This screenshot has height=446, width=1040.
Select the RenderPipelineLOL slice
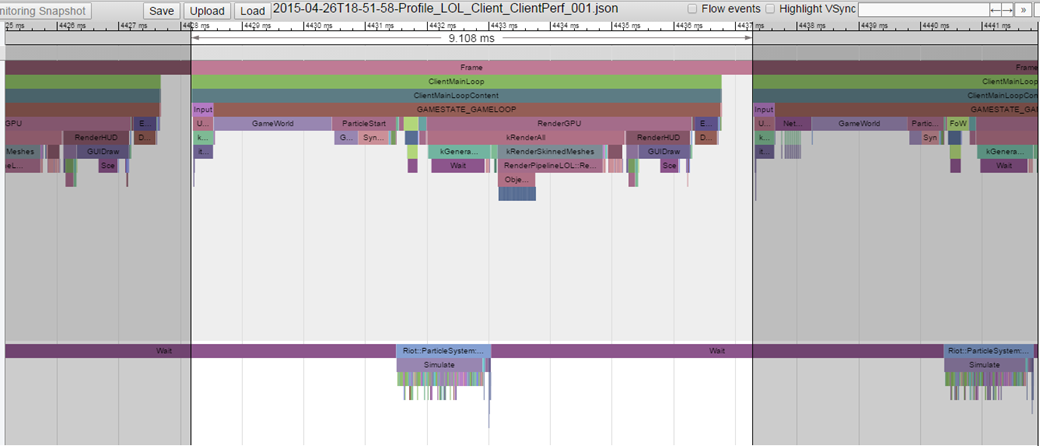pos(551,165)
